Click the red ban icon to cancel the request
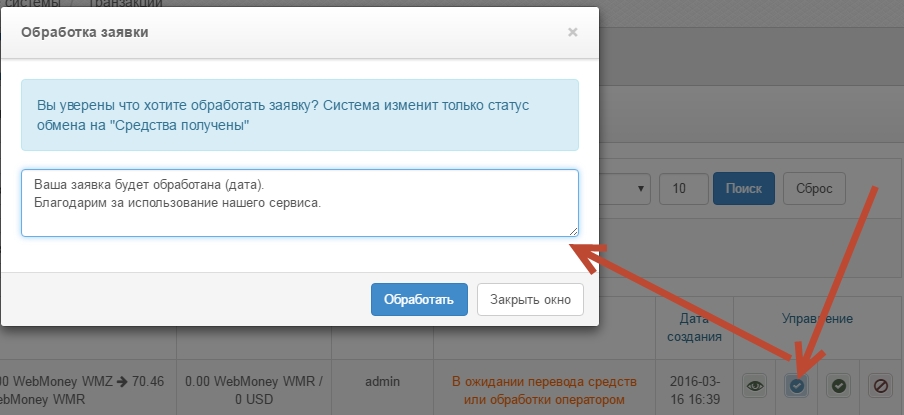Screen dimensions: 904x415 tap(881, 385)
